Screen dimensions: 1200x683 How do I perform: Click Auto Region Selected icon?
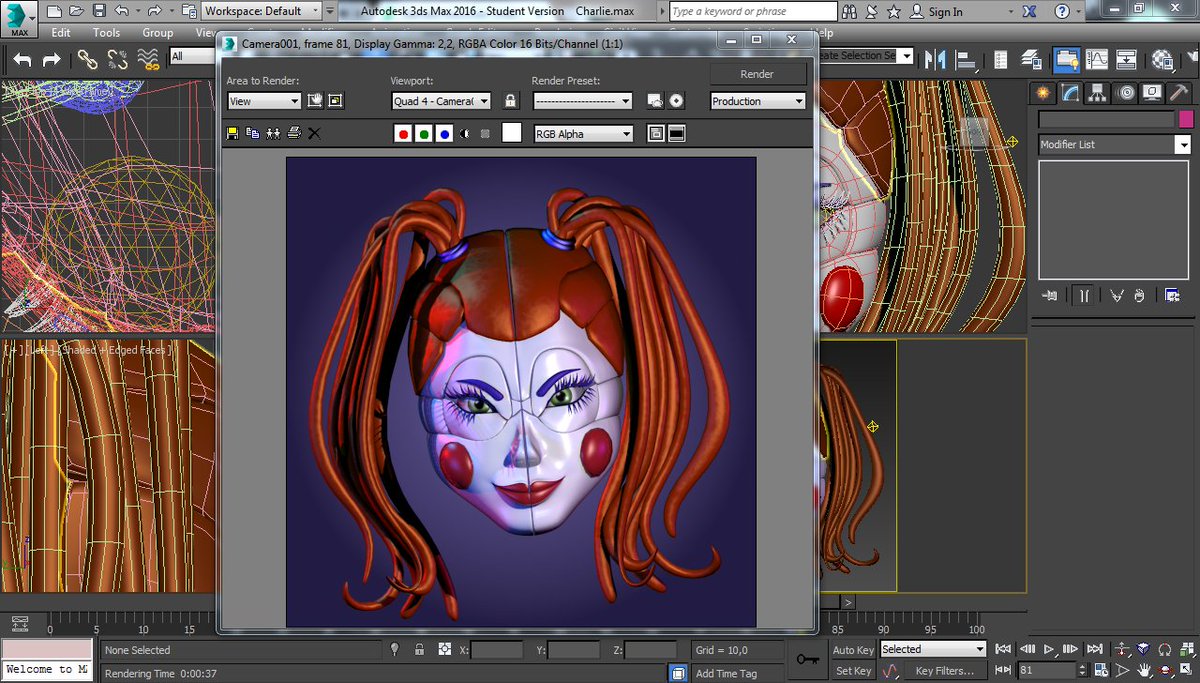tap(336, 101)
